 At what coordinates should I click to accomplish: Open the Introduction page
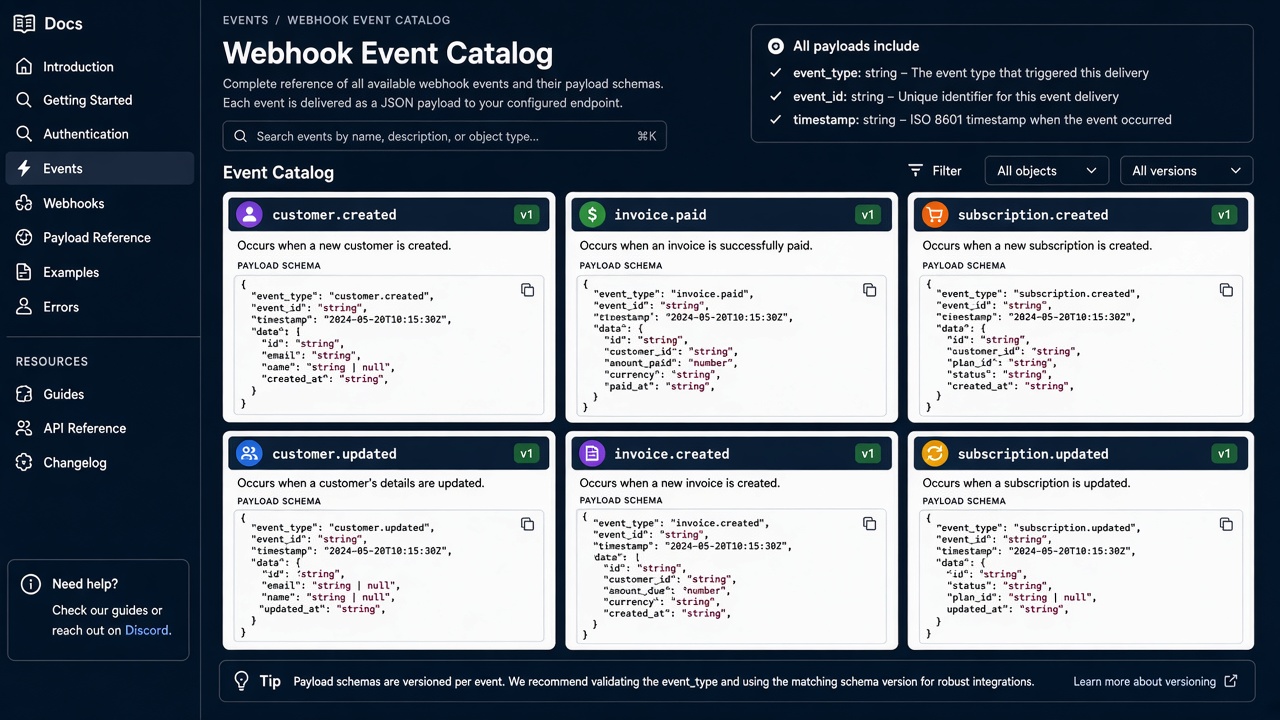click(99, 67)
